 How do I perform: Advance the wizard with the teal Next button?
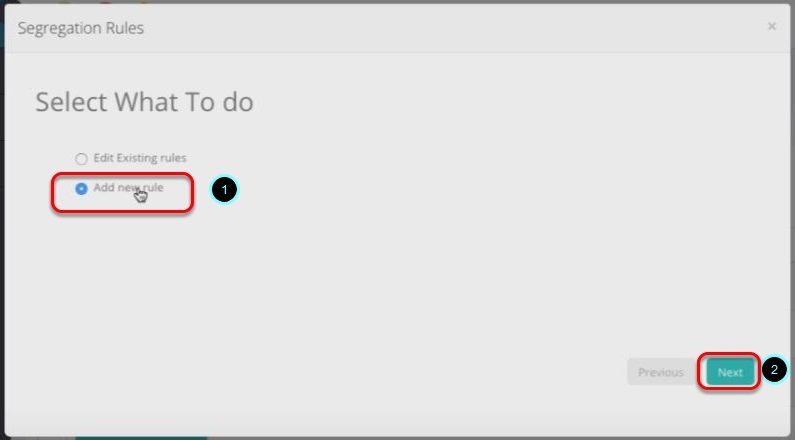coord(730,372)
